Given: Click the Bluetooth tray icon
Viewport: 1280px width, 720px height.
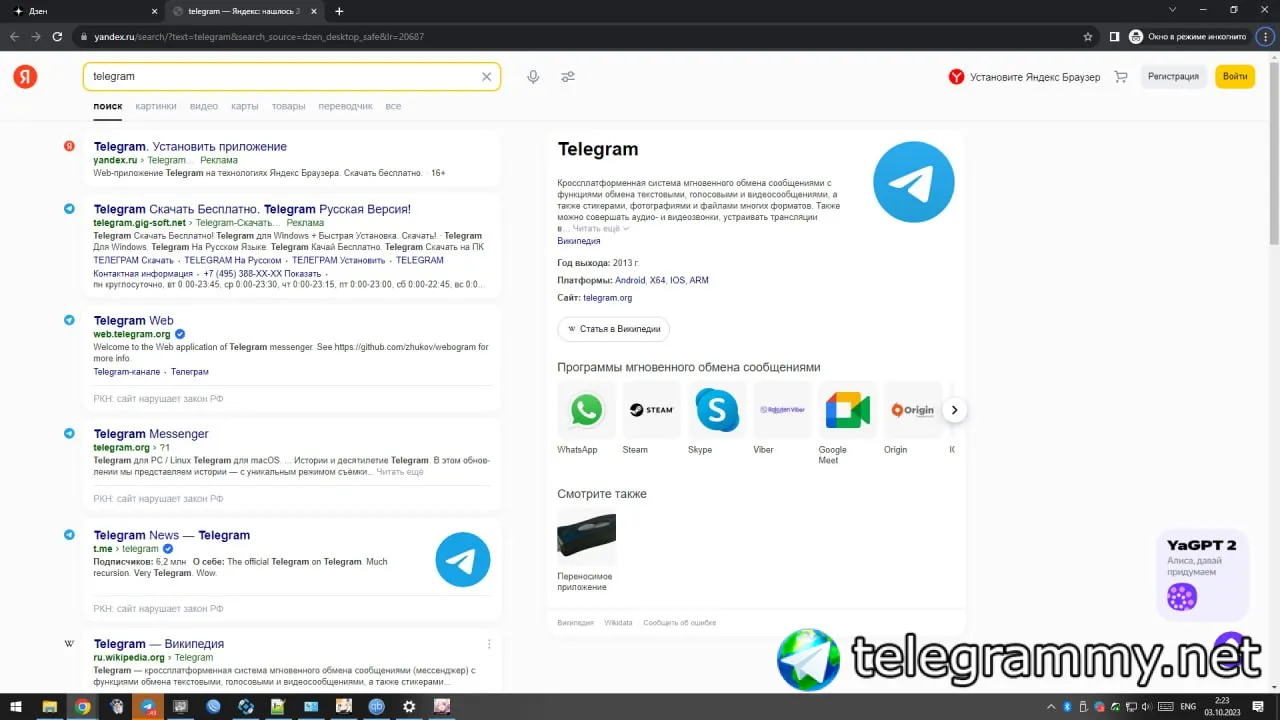Looking at the screenshot, I should tap(1067, 706).
